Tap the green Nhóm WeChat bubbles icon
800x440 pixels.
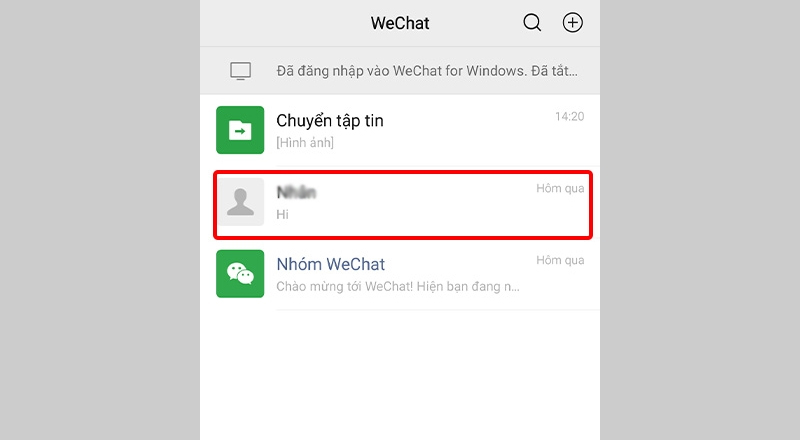tap(240, 274)
